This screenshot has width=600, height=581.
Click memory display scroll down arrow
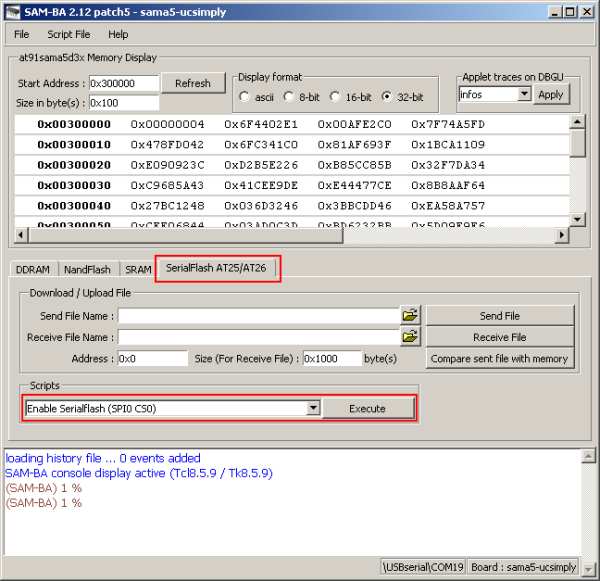[577, 219]
